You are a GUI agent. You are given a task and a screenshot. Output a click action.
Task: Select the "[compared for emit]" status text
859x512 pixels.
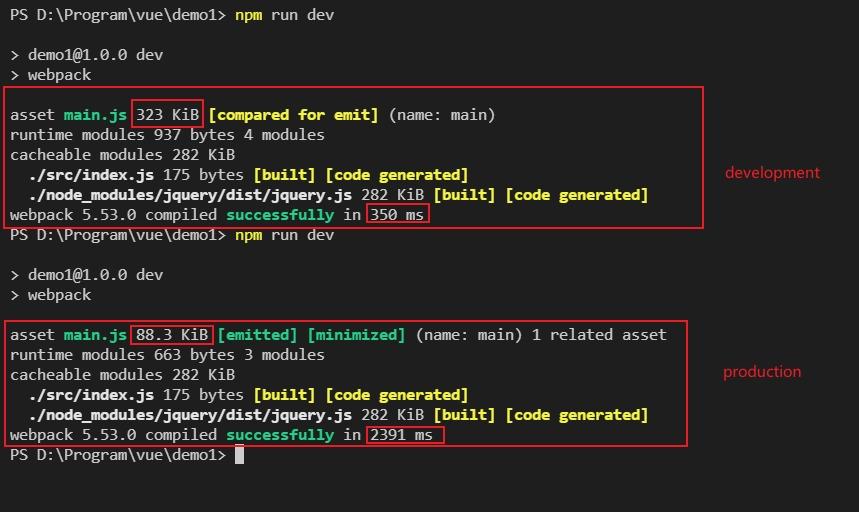tap(294, 114)
